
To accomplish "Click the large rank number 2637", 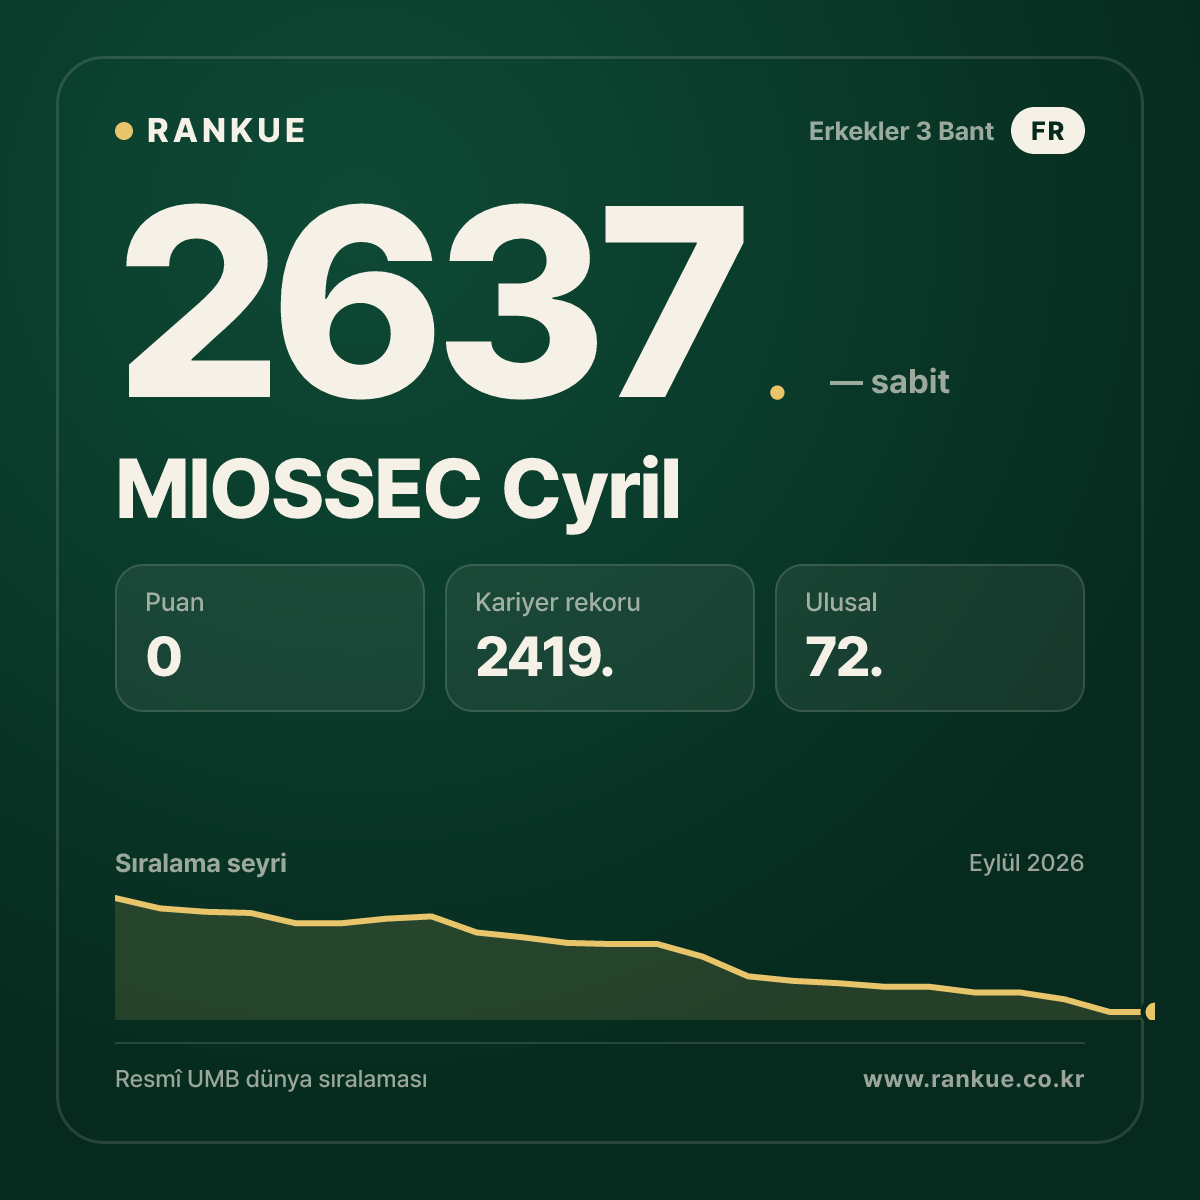I will 435,300.
